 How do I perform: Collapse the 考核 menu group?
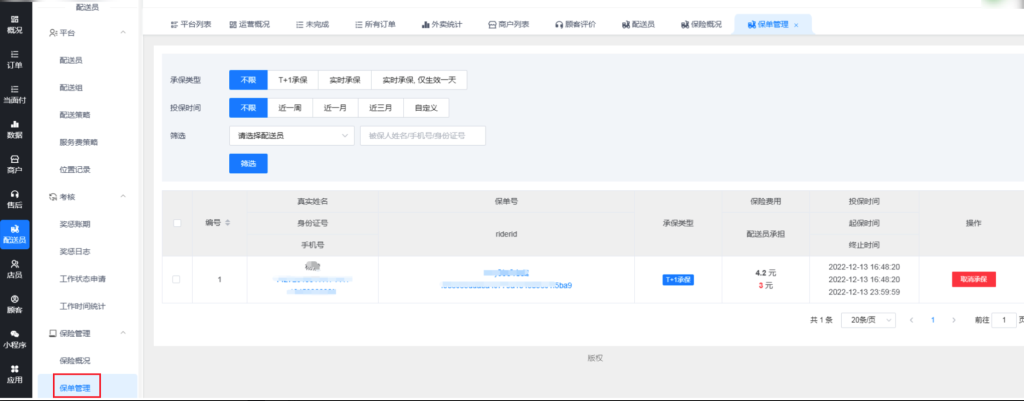pos(122,197)
